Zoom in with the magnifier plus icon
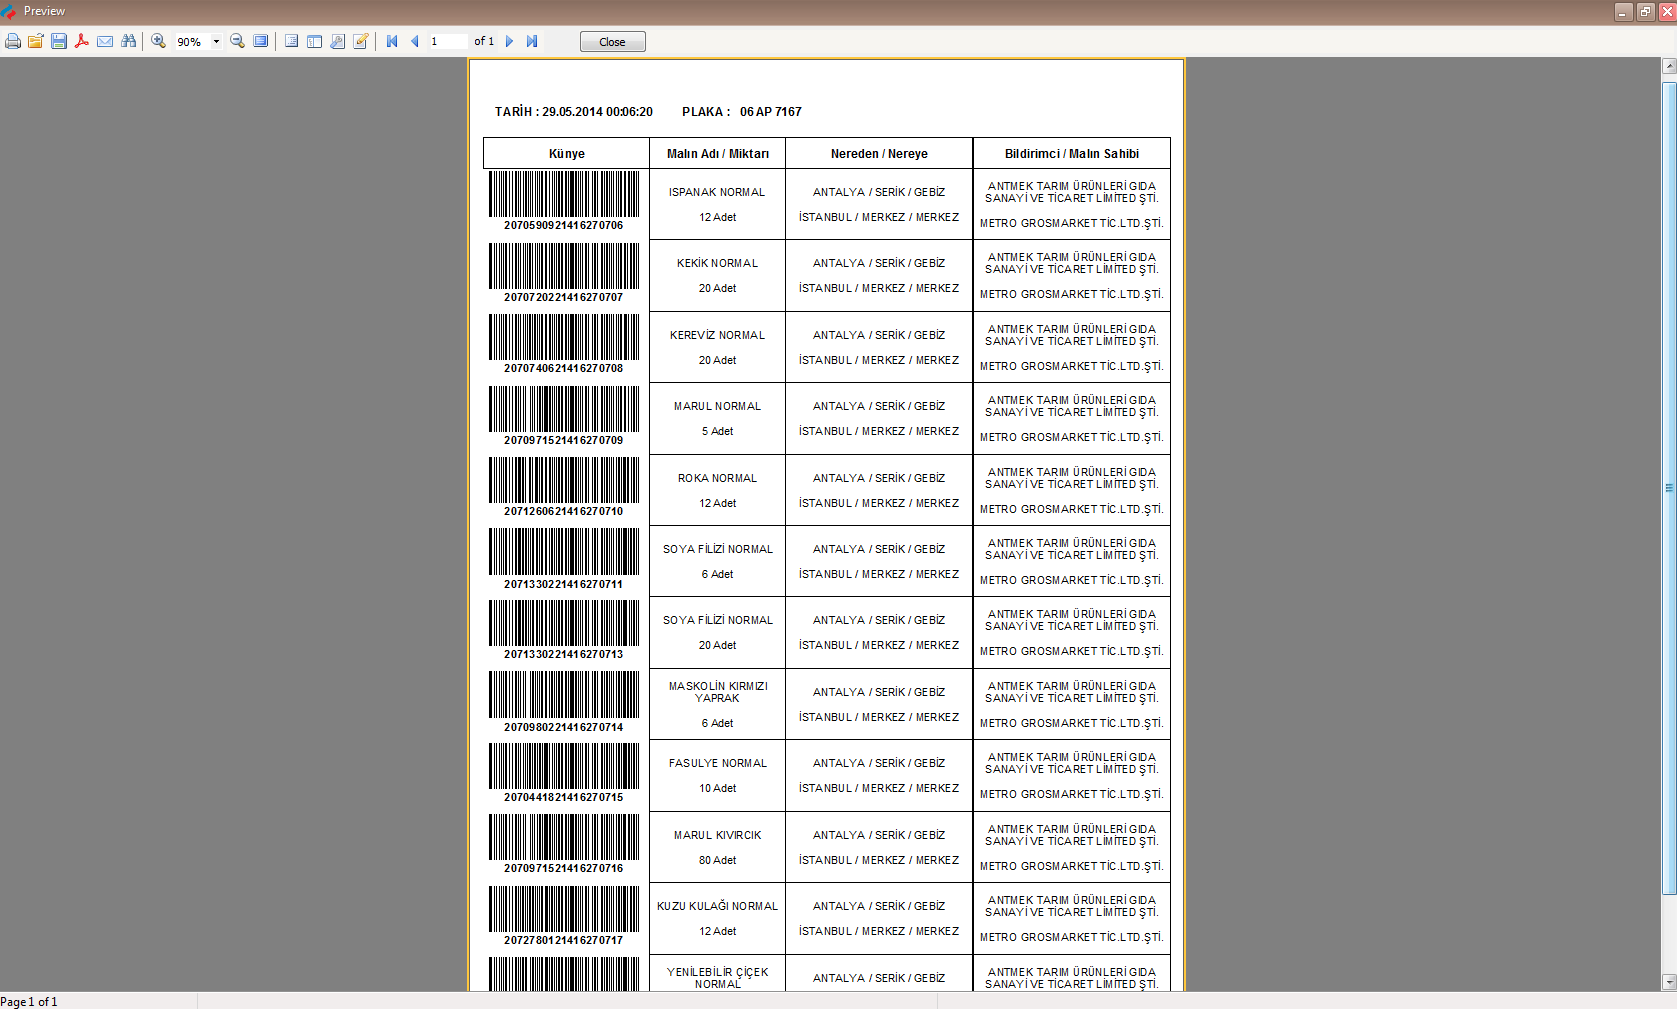Image resolution: width=1677 pixels, height=1009 pixels. click(158, 41)
